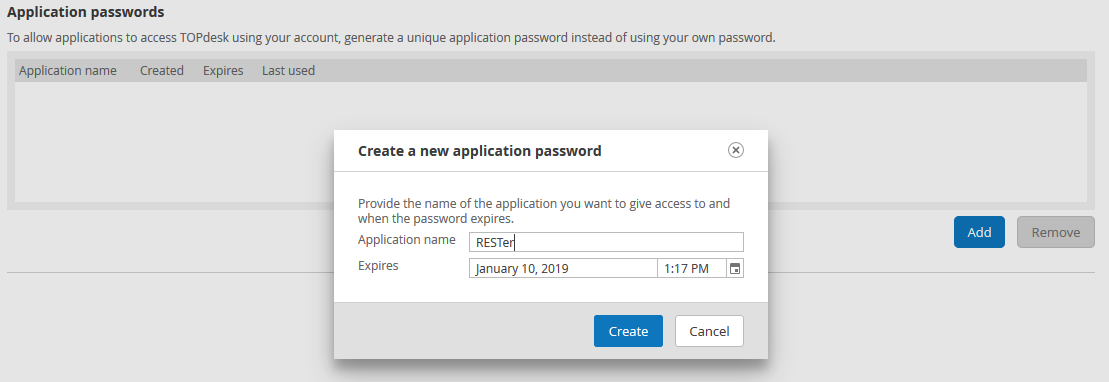Sort by Last used column header
This screenshot has height=382, width=1109.
point(289,71)
